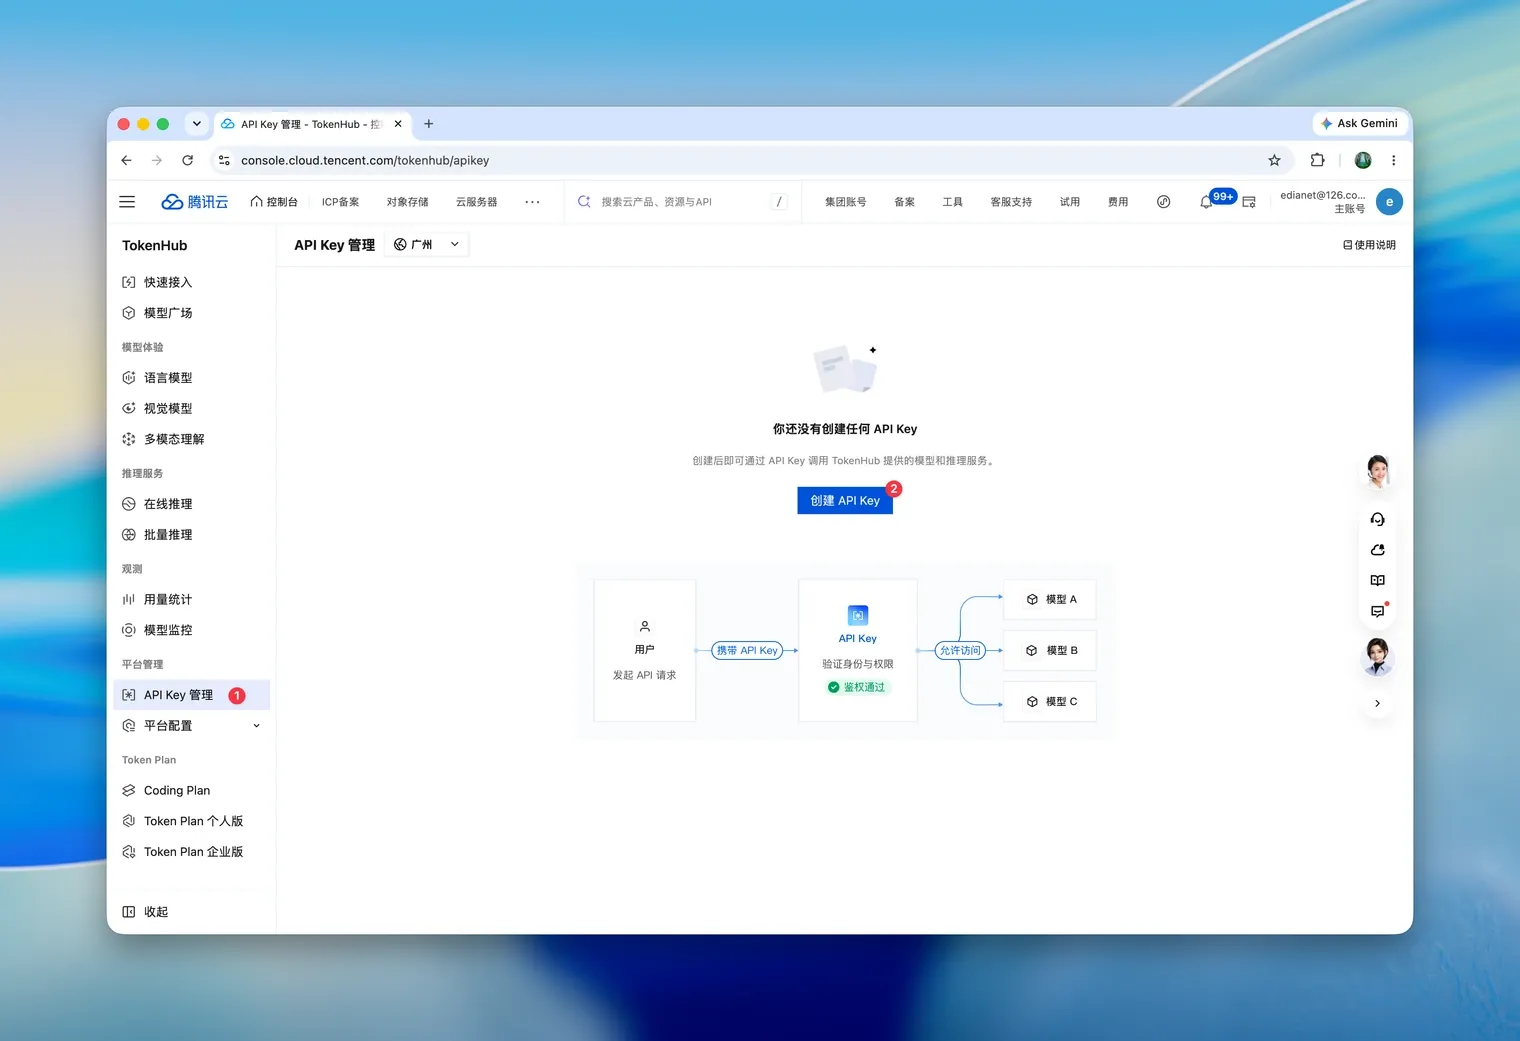Image resolution: width=1520 pixels, height=1041 pixels.
Task: Open tab search dropdown arrow
Action: pos(197,124)
